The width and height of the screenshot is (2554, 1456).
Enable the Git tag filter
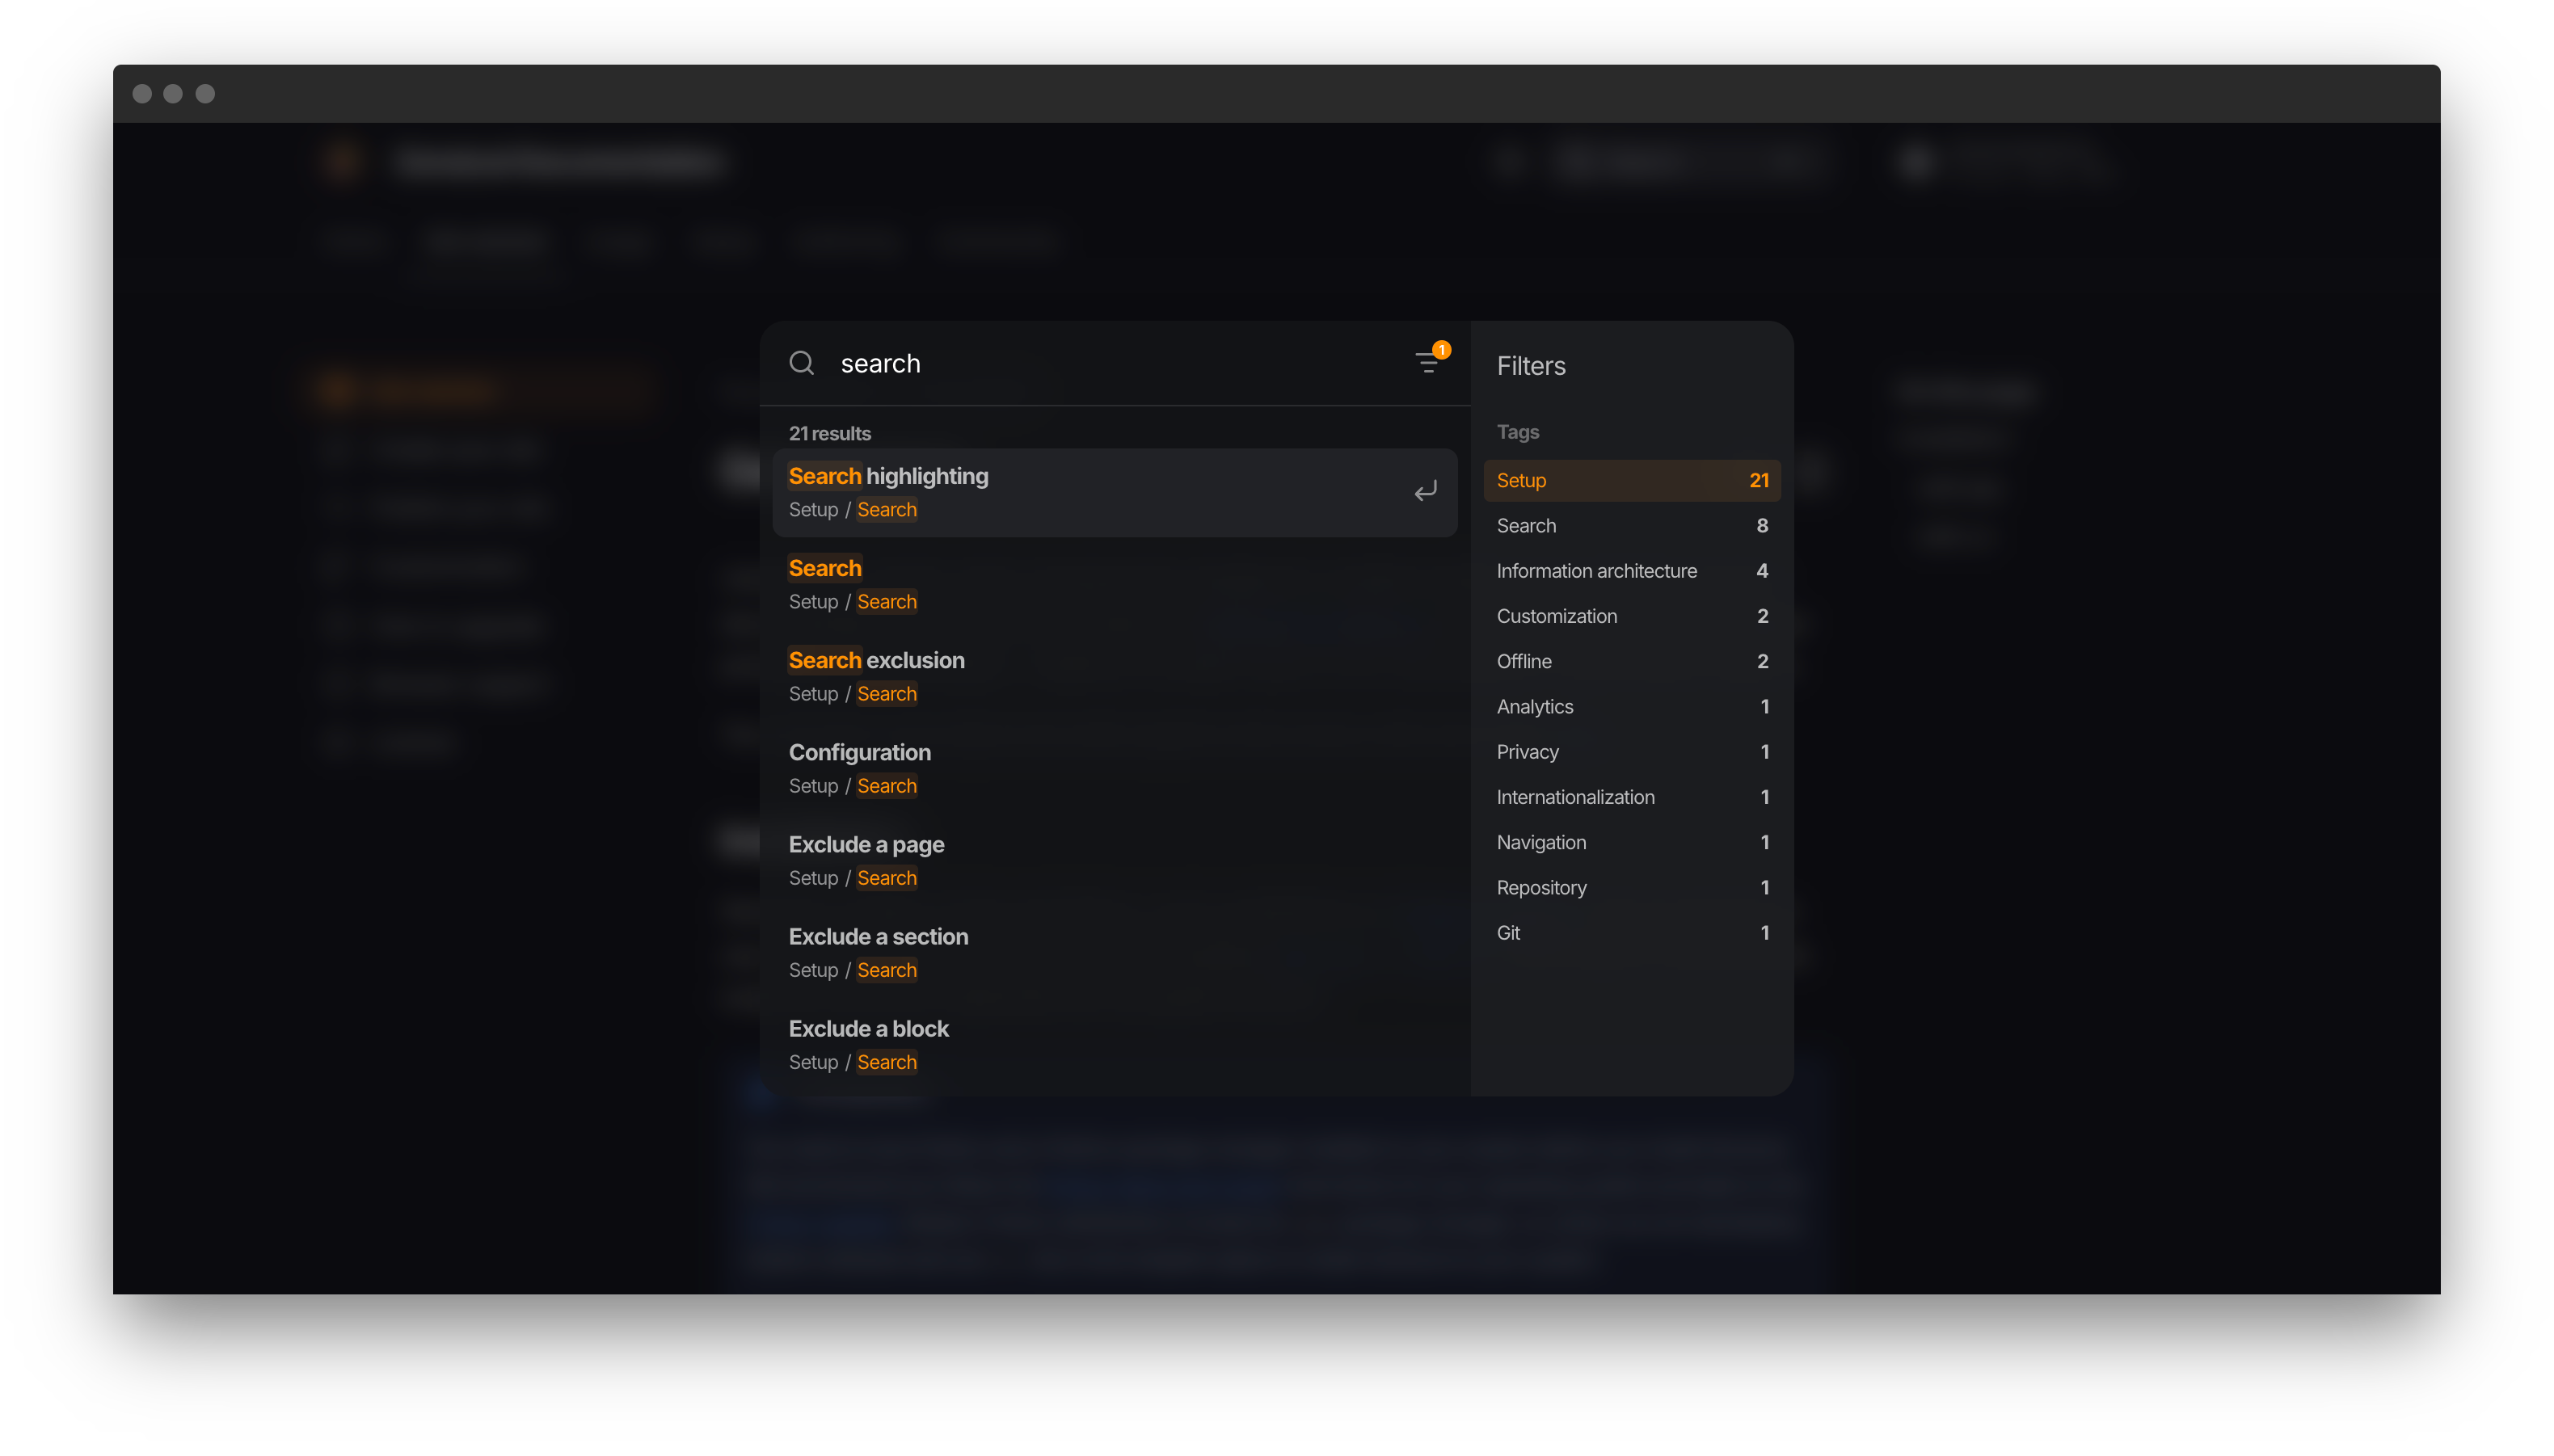tap(1631, 932)
